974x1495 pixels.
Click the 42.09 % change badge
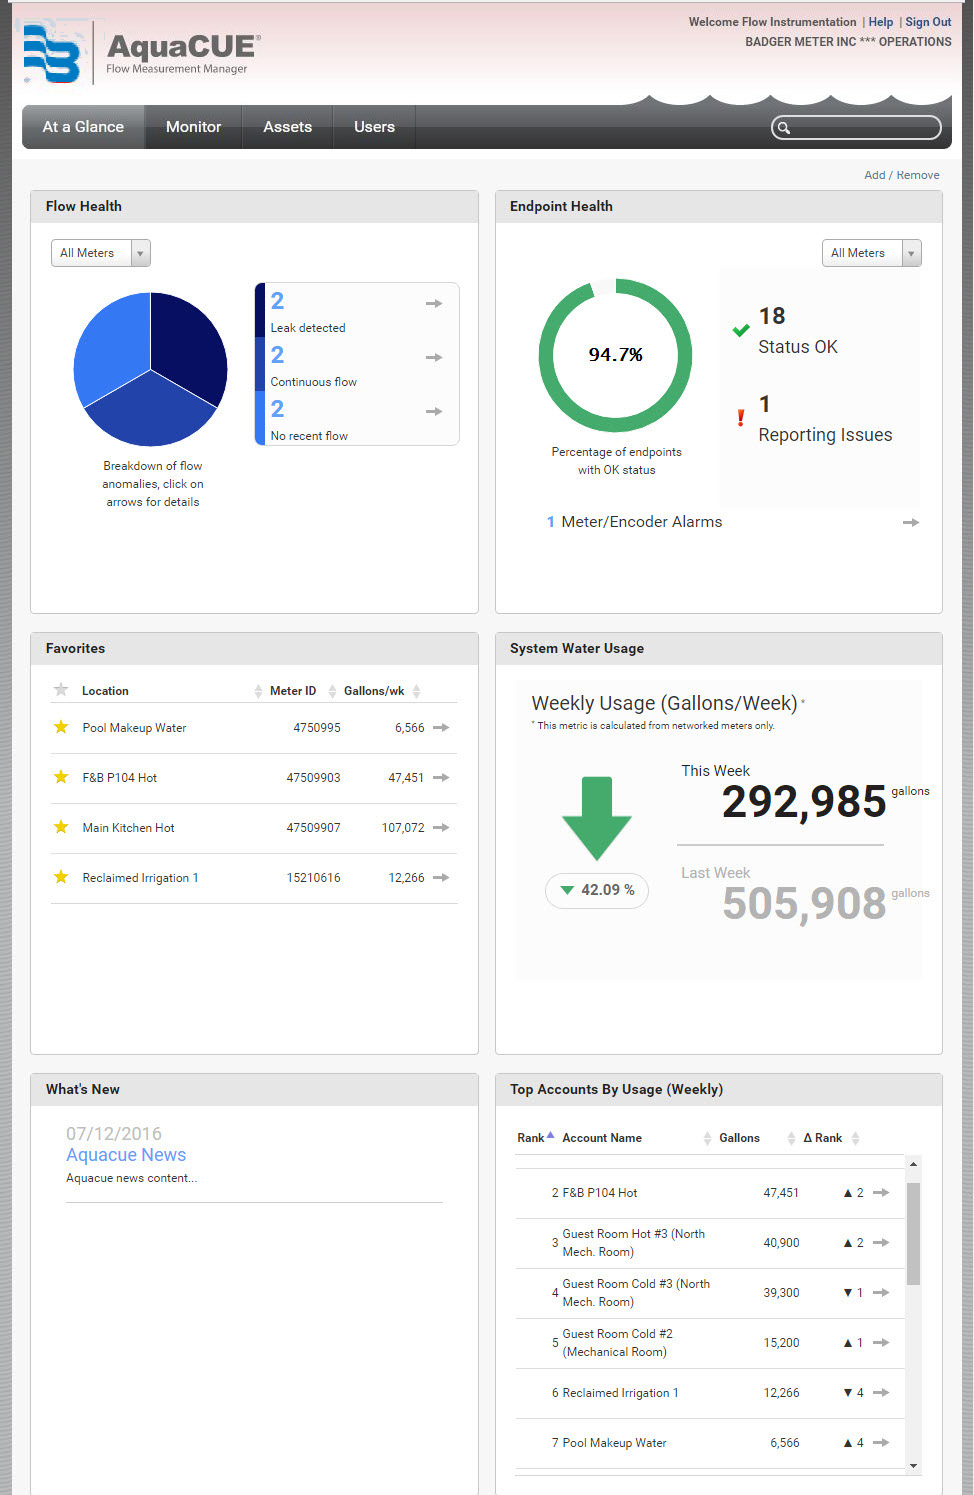click(x=597, y=890)
